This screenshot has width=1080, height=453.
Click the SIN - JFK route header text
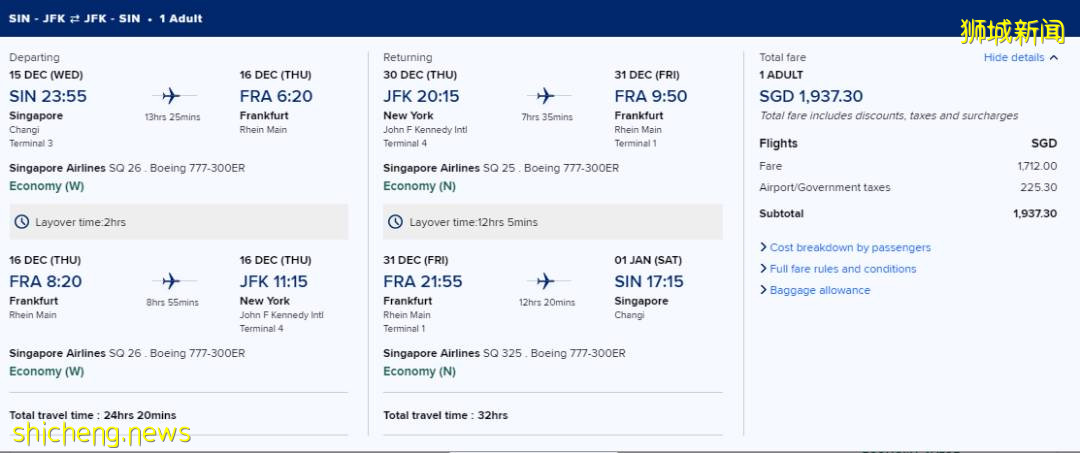click(32, 18)
